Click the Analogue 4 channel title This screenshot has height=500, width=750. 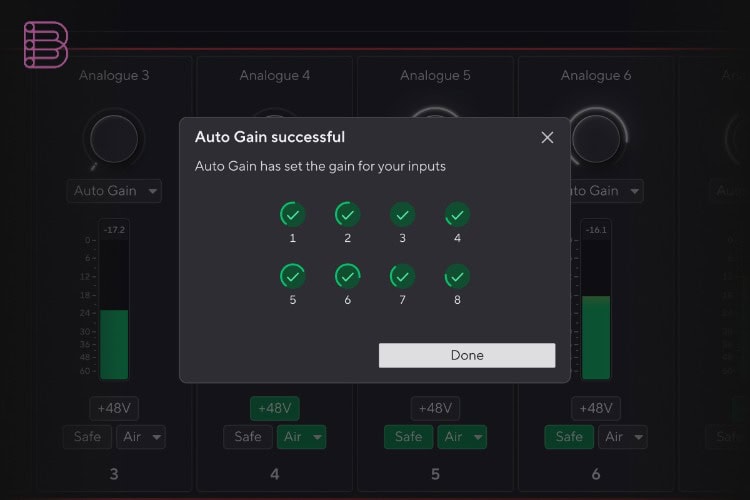point(275,76)
